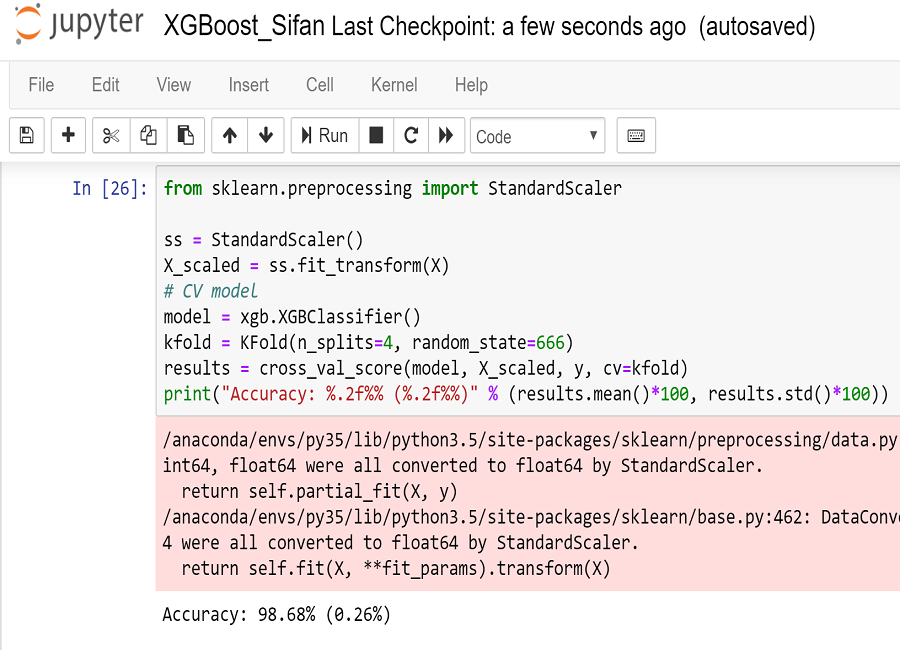Click inside the code cell editor

click(x=528, y=291)
